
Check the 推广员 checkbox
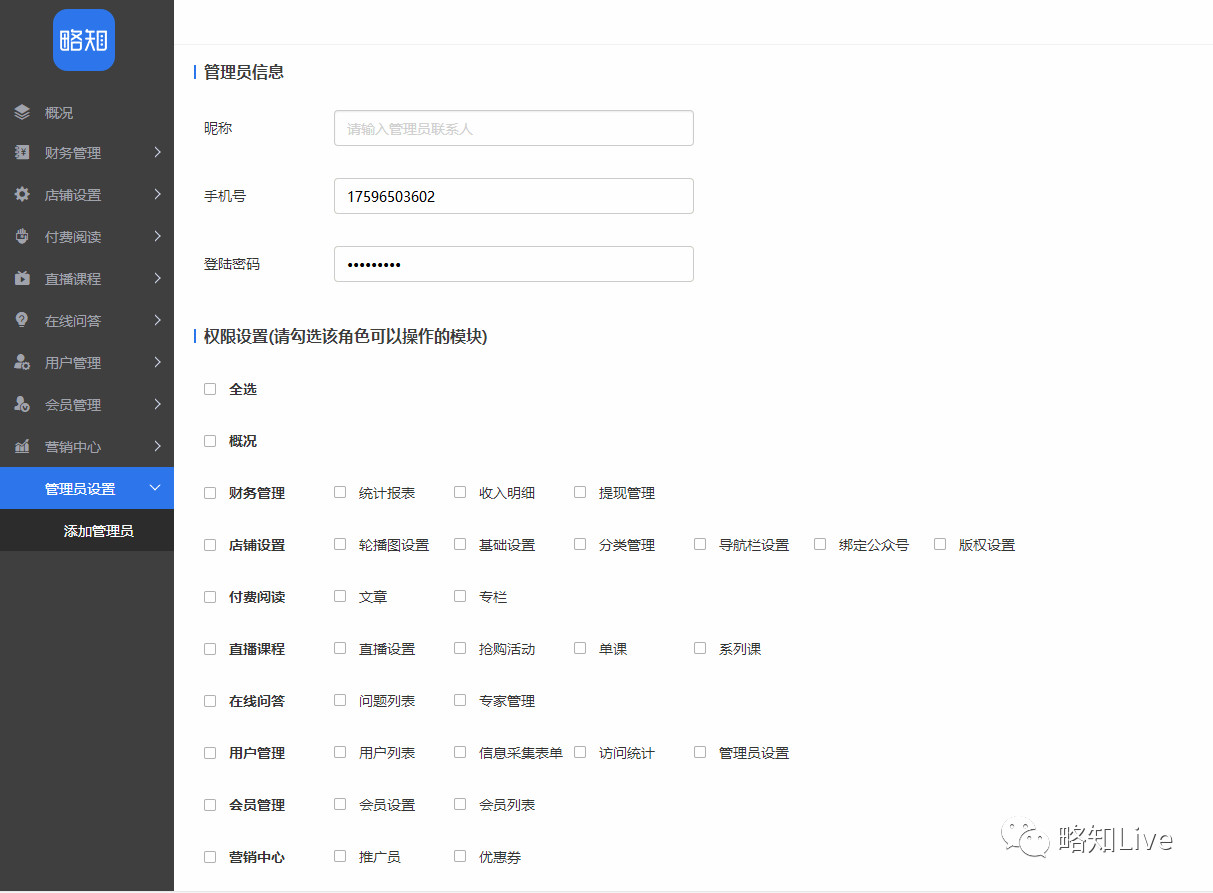click(x=340, y=856)
